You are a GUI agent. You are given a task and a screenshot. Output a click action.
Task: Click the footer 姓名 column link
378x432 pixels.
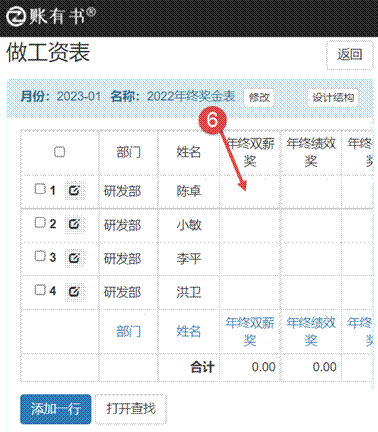(189, 331)
